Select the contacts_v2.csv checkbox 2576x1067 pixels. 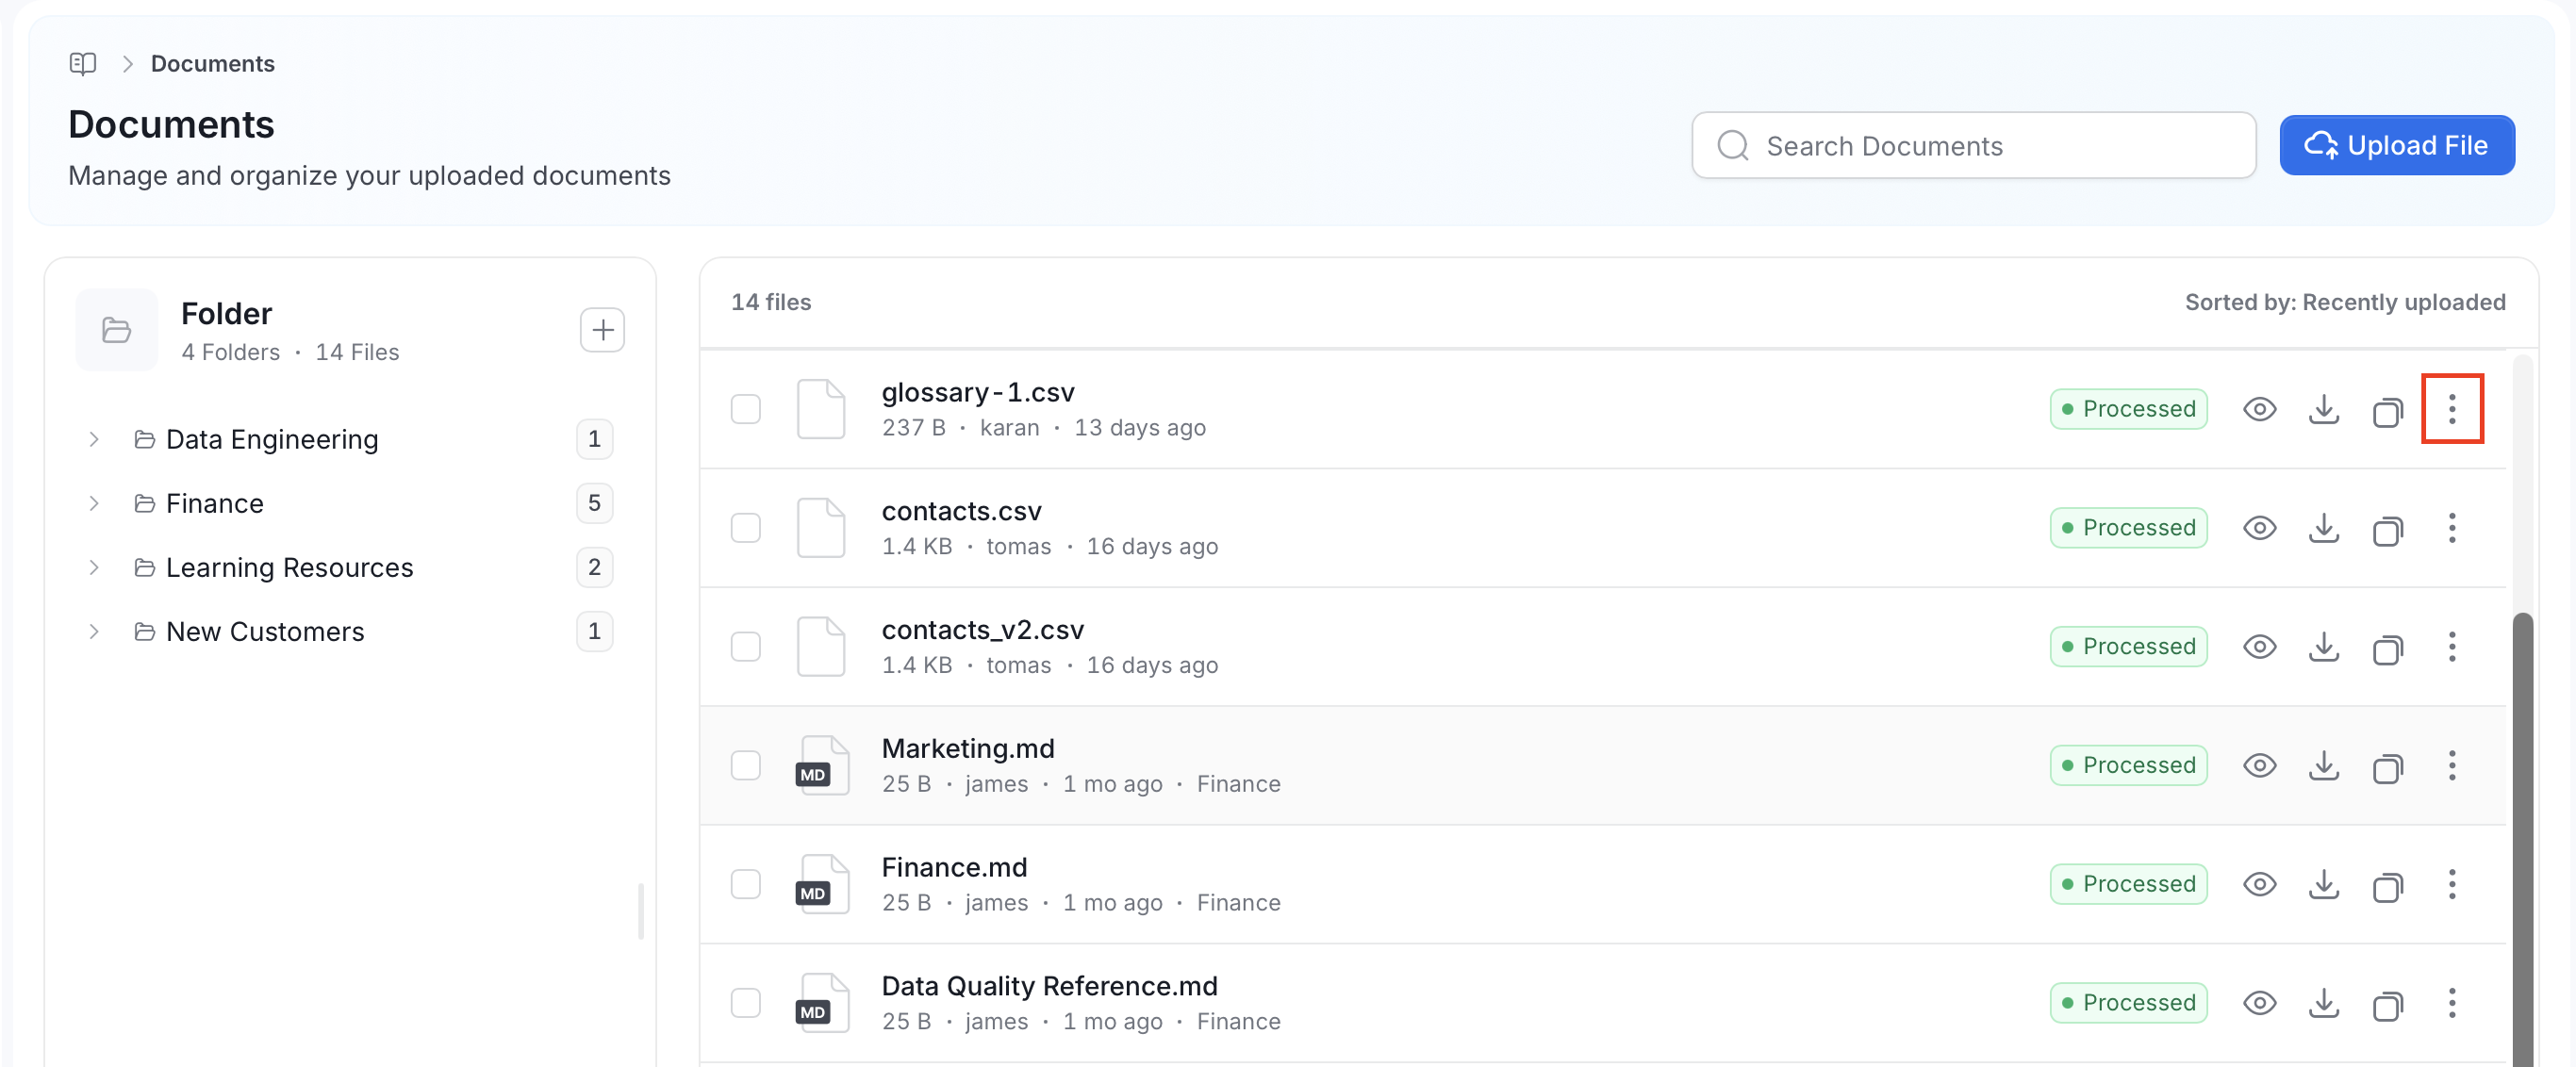coord(745,647)
